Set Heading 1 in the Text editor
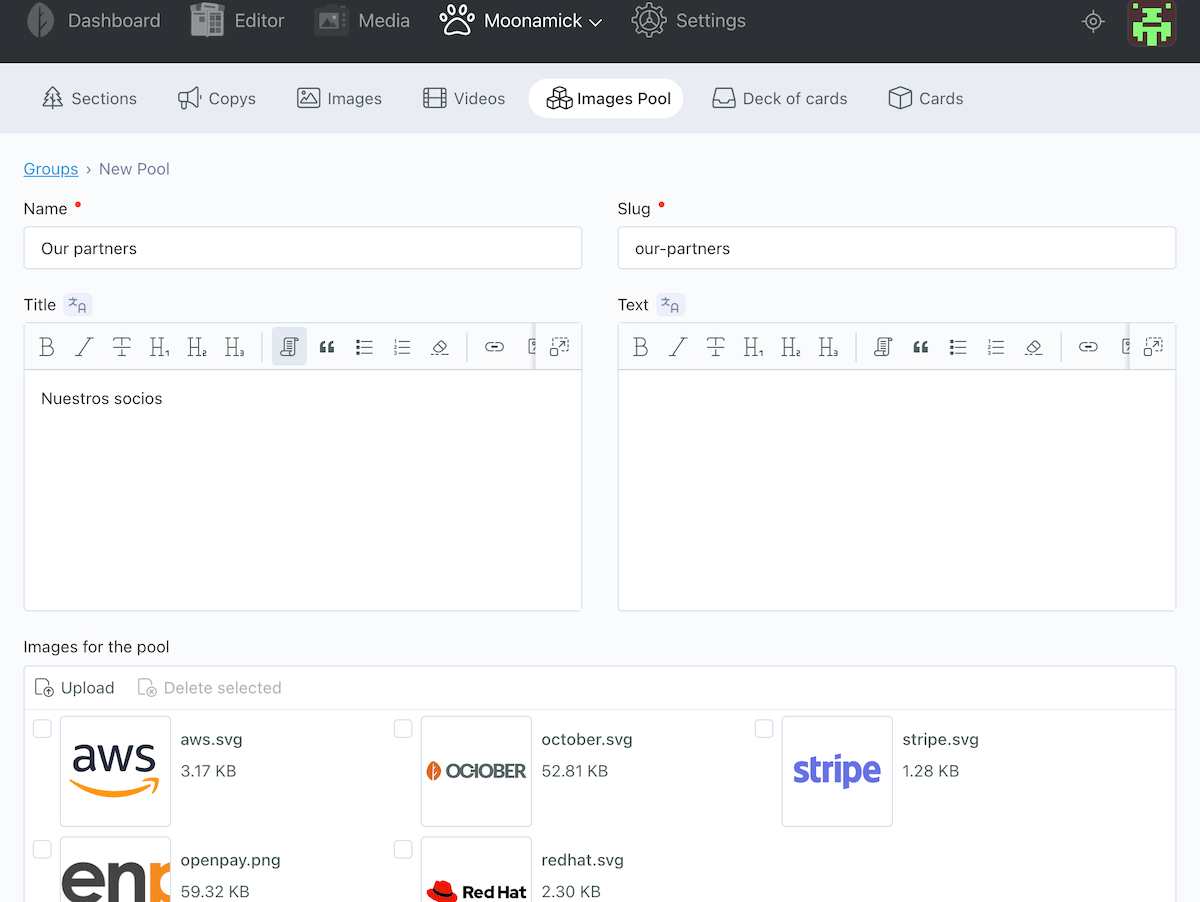 click(x=753, y=347)
